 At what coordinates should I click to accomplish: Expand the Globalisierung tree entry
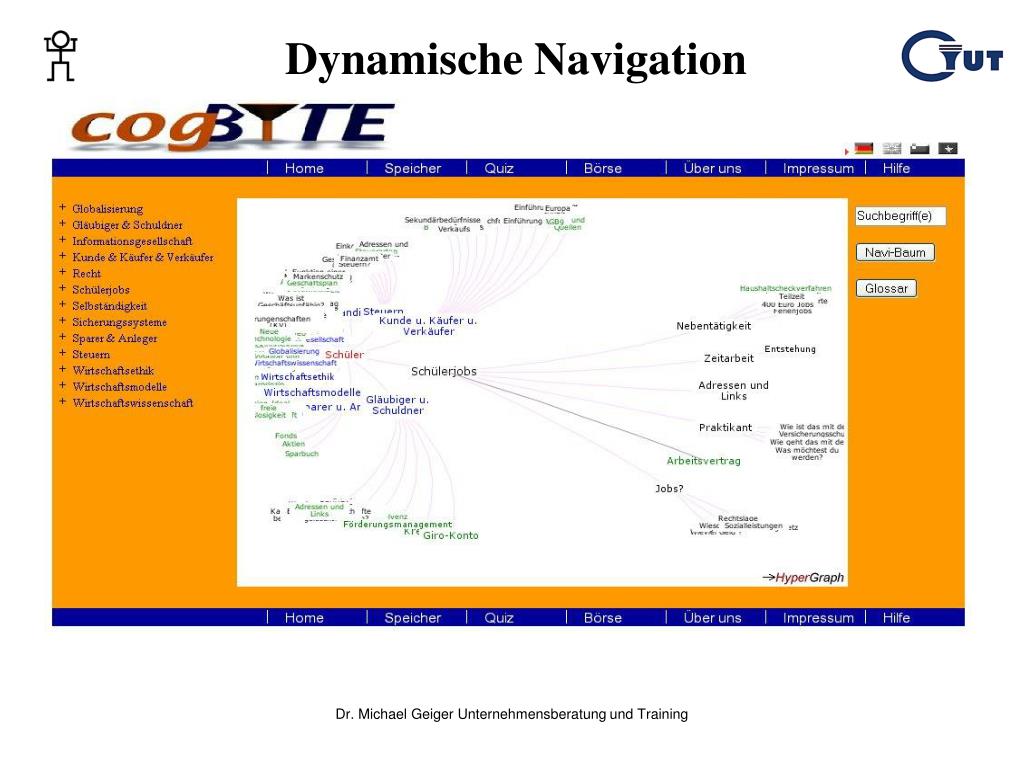click(63, 208)
